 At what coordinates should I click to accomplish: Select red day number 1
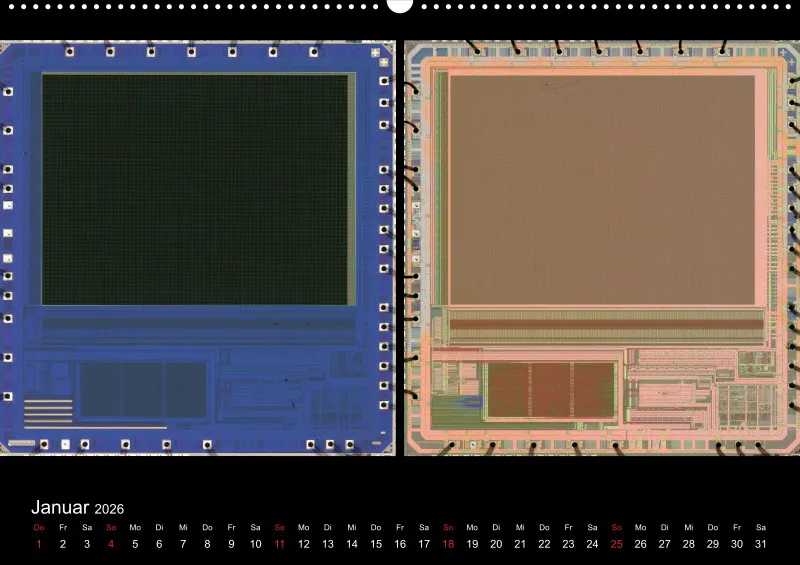pos(39,544)
